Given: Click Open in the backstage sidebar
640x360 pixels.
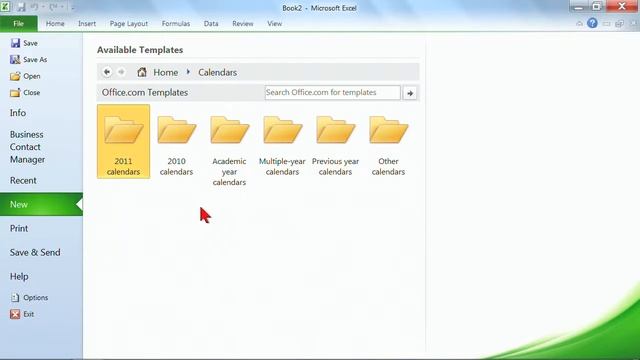Looking at the screenshot, I should (x=25, y=76).
